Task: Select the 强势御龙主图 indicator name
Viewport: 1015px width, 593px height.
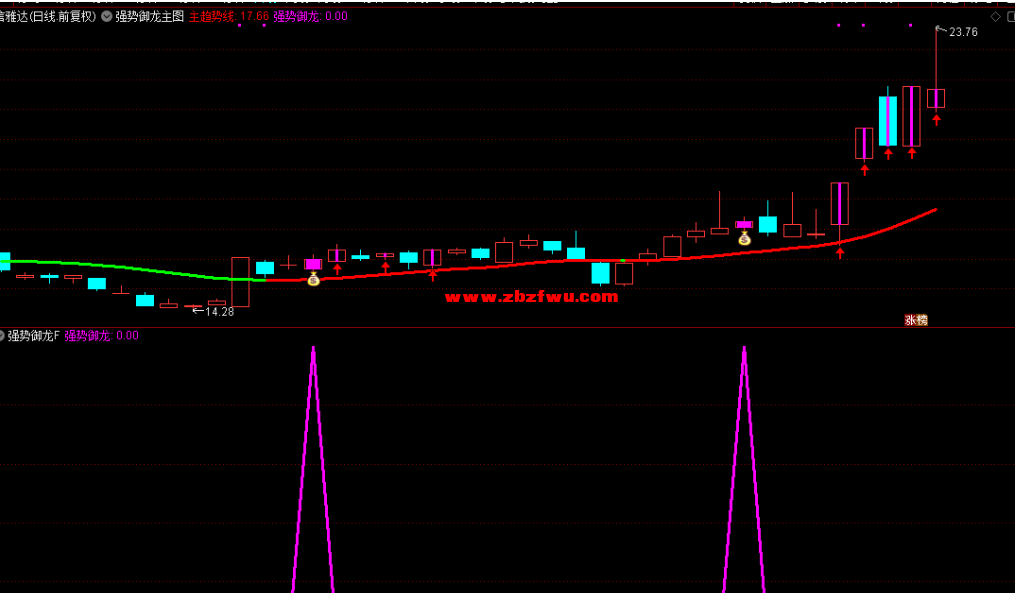Action: tap(150, 17)
